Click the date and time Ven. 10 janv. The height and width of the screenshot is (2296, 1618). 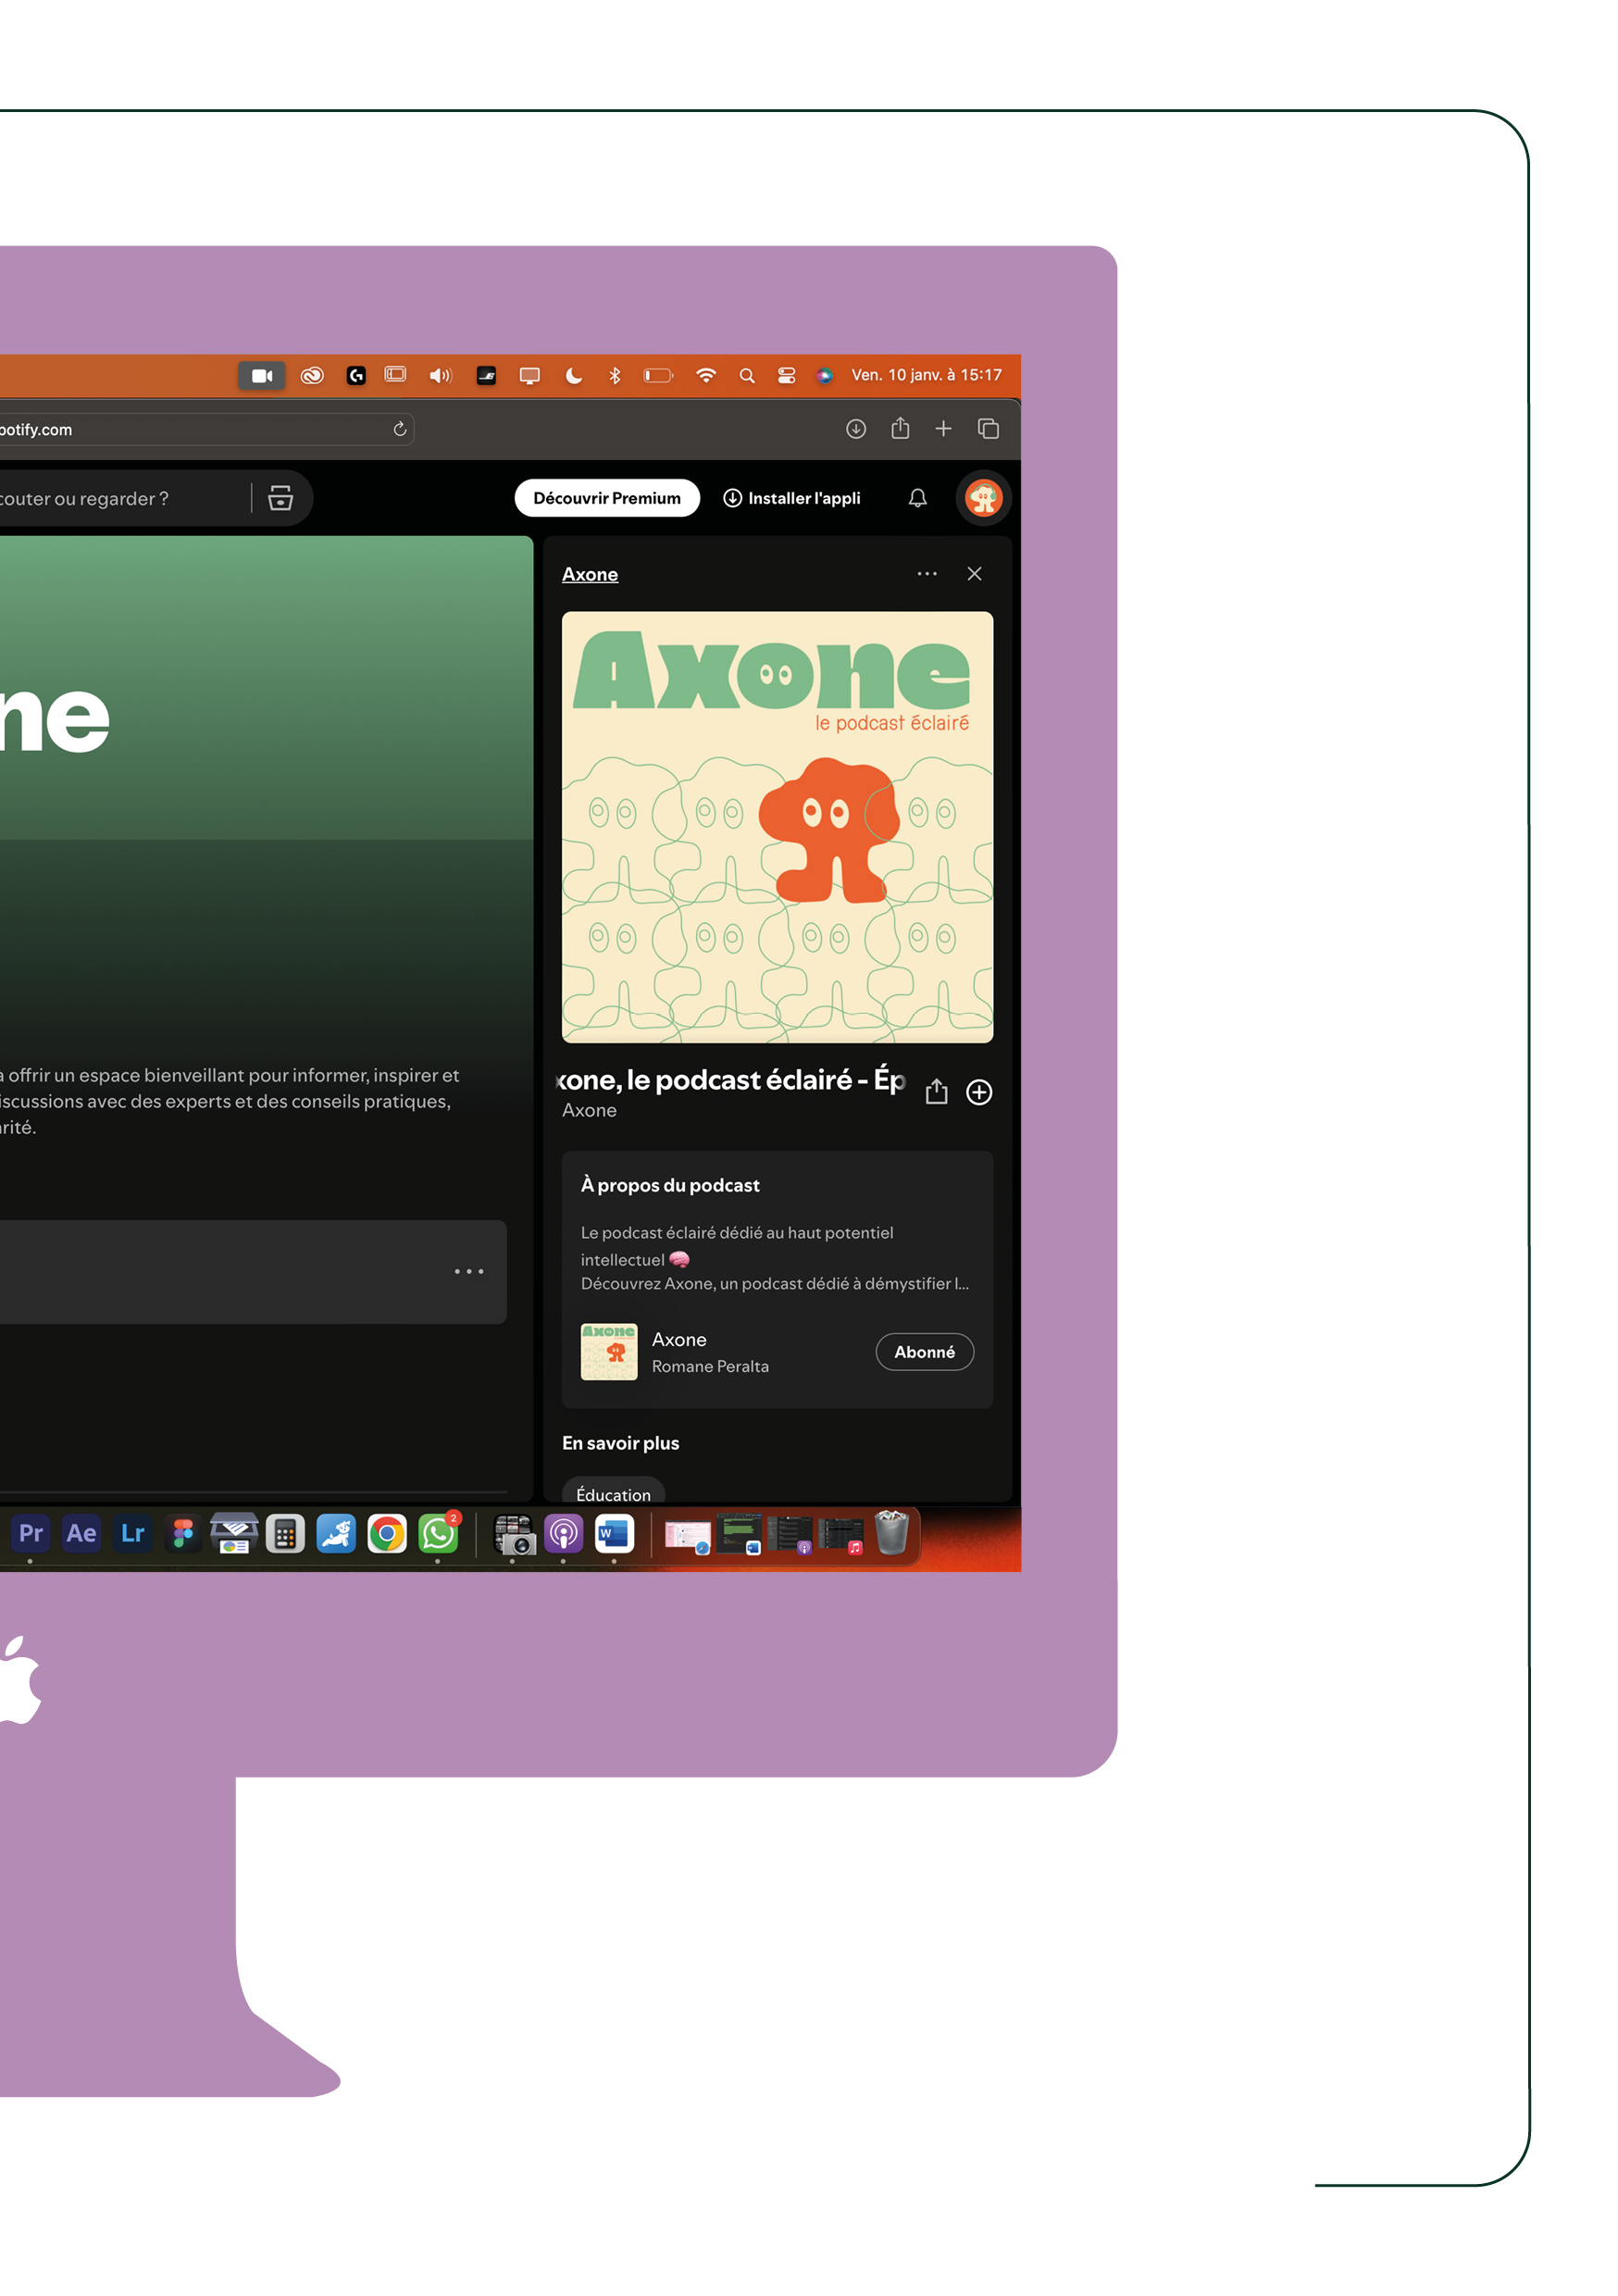[926, 375]
